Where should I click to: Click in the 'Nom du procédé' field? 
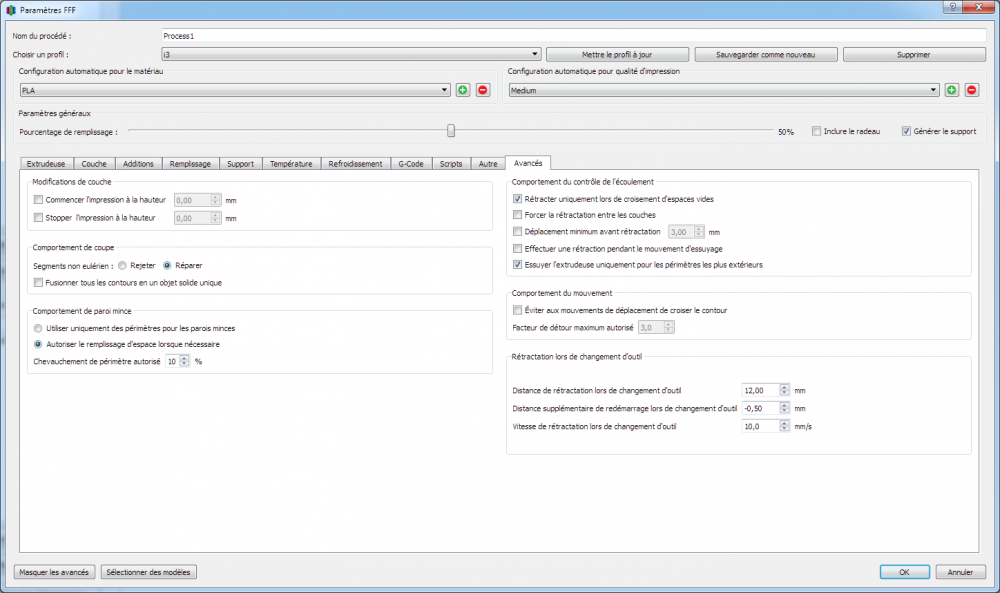(573, 36)
